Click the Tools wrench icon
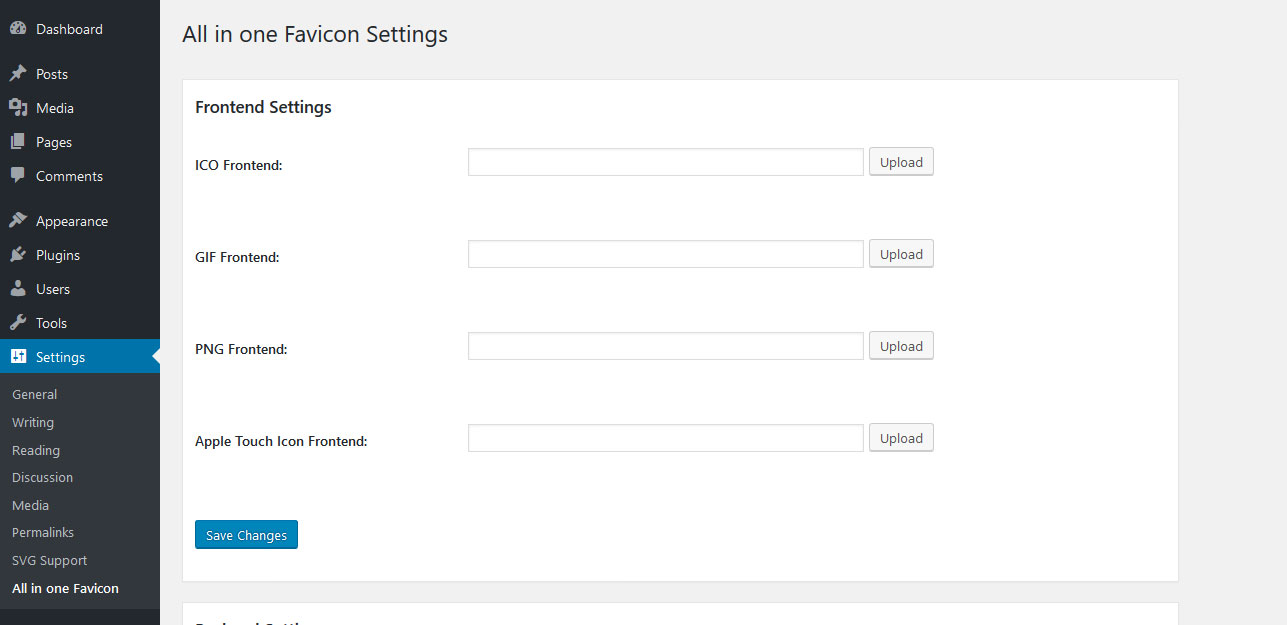The height and width of the screenshot is (625, 1287). (18, 323)
